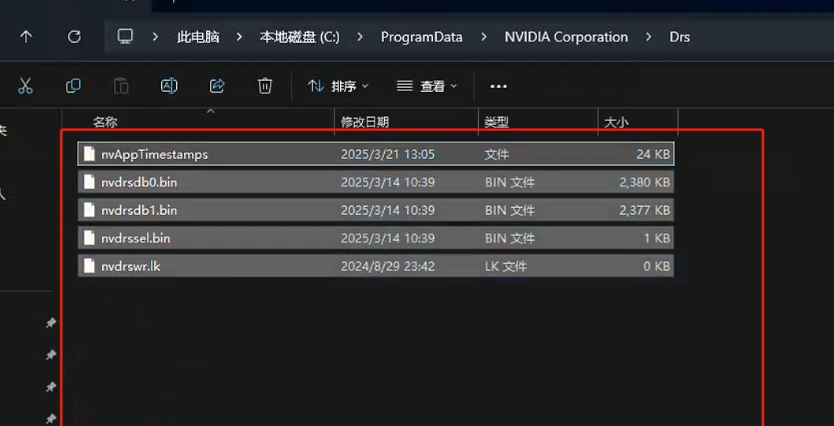Click the Share icon in toolbar
This screenshot has height=426, width=834.
point(217,86)
